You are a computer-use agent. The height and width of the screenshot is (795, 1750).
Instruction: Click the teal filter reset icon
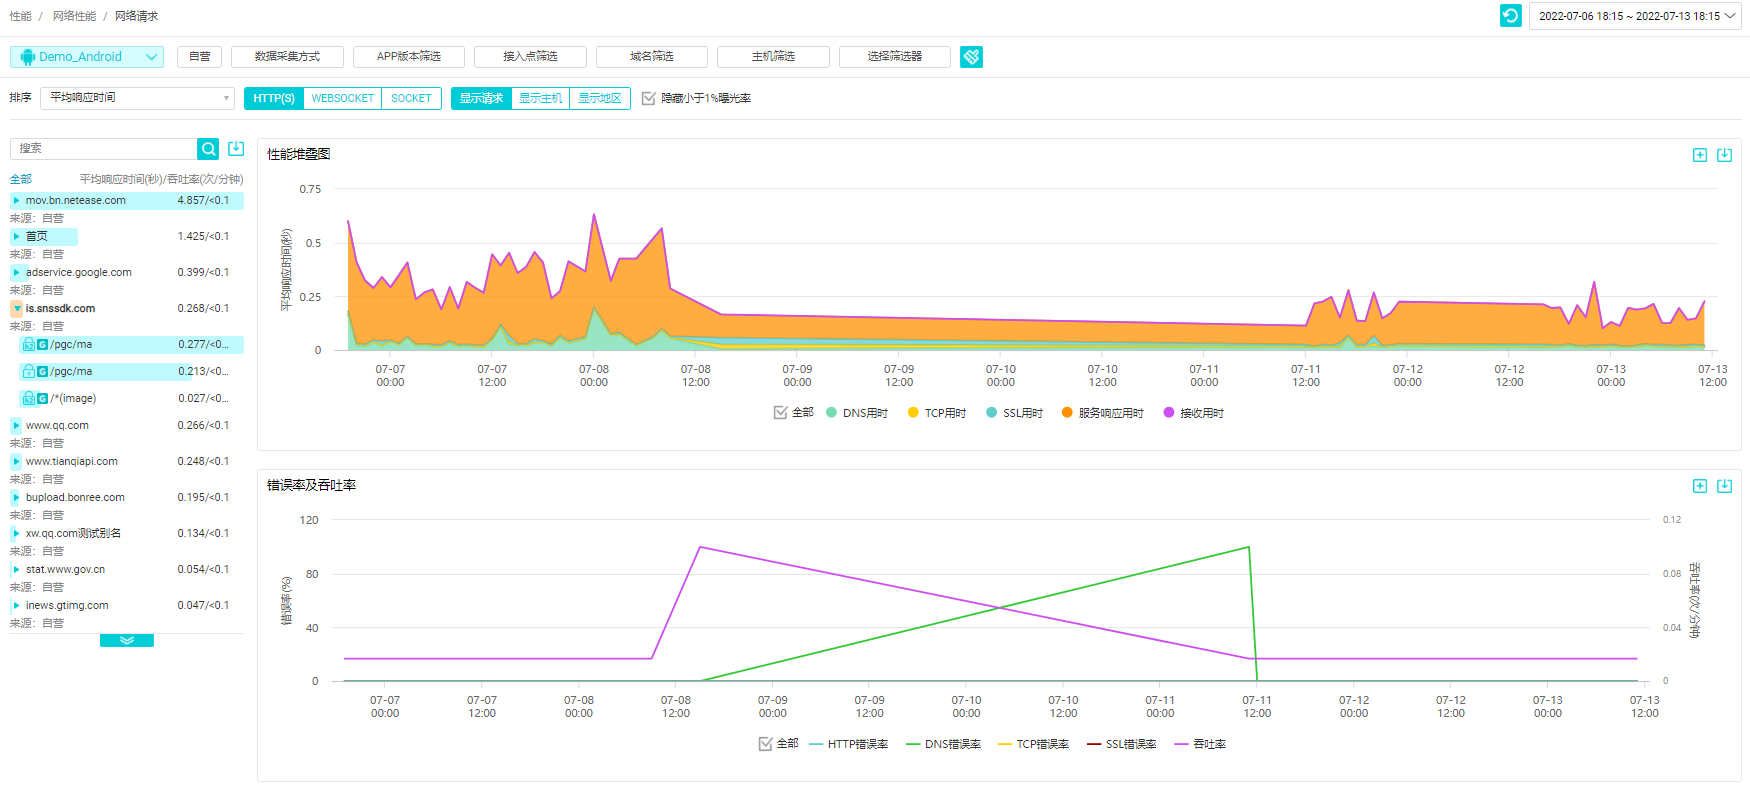point(971,57)
